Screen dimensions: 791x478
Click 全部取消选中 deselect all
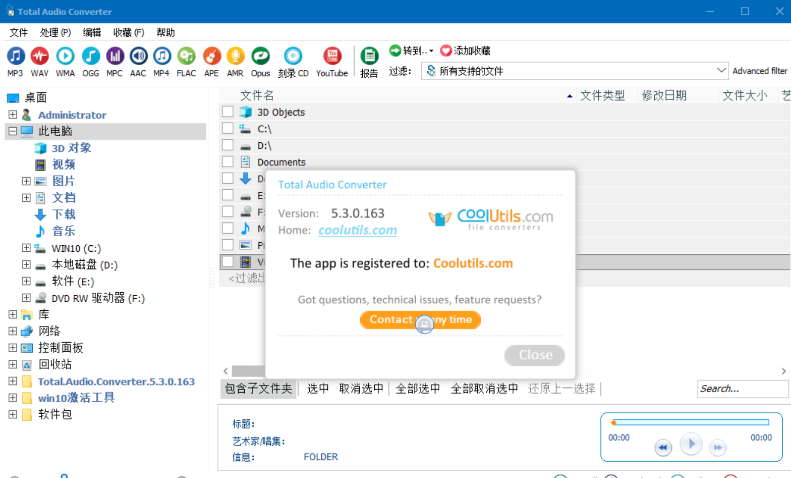pyautogui.click(x=484, y=389)
